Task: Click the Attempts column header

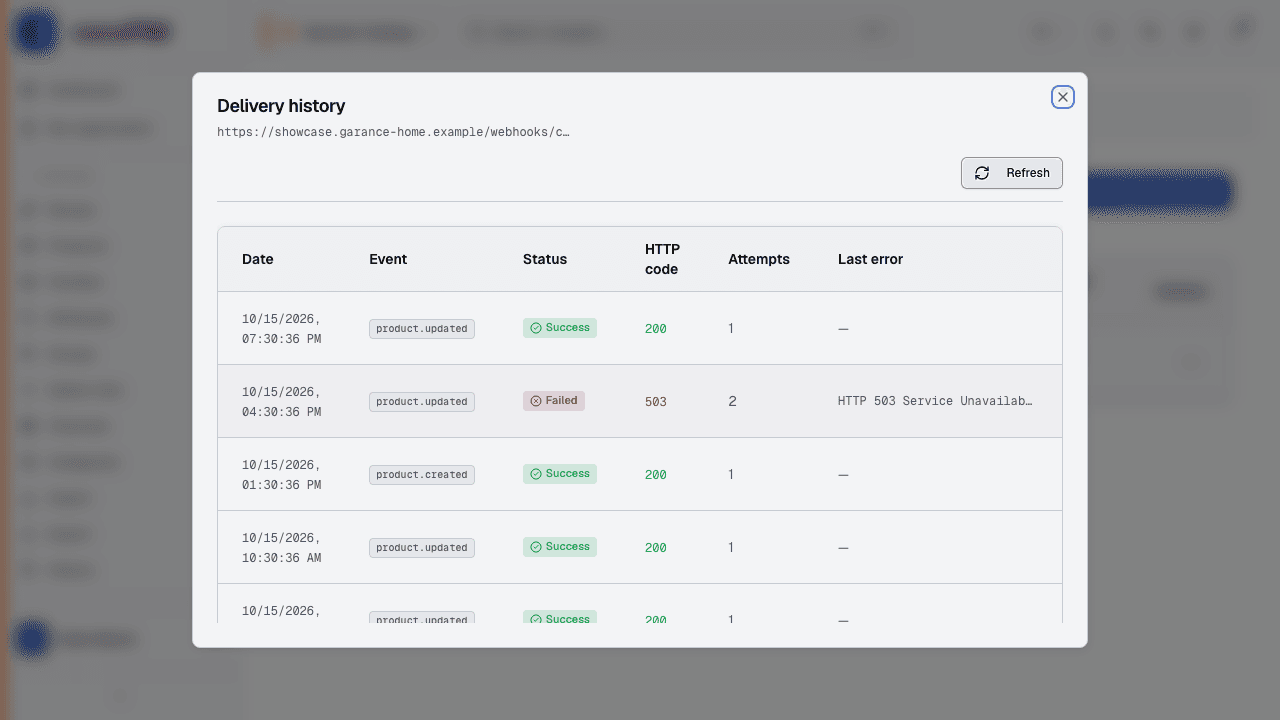Action: pos(759,259)
